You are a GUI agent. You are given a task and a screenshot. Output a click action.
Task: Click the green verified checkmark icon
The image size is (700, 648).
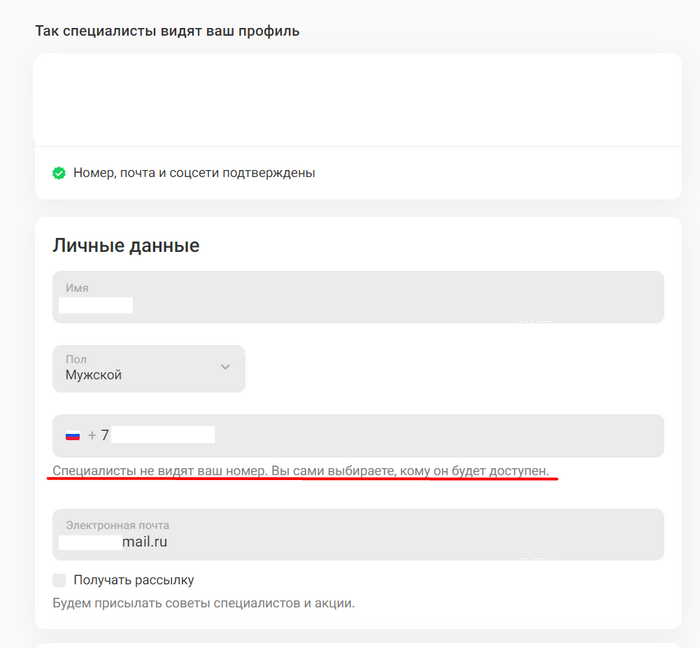click(x=59, y=173)
